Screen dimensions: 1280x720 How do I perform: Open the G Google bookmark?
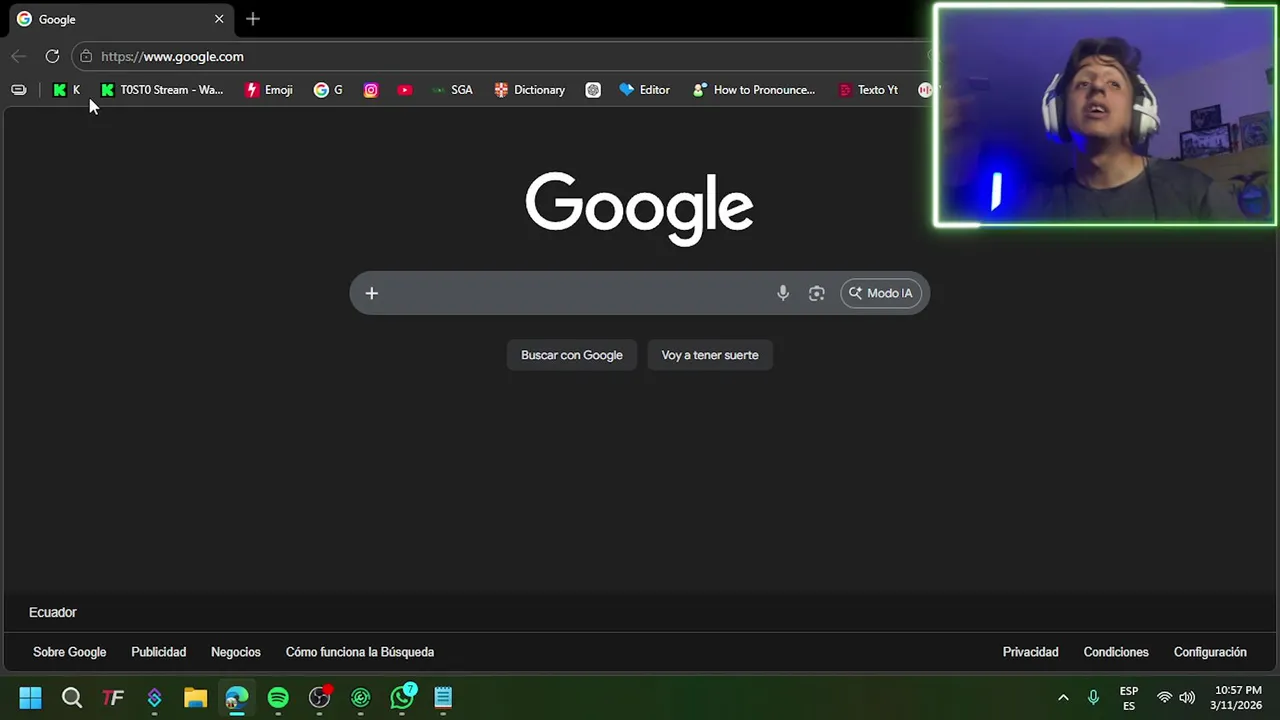(328, 90)
